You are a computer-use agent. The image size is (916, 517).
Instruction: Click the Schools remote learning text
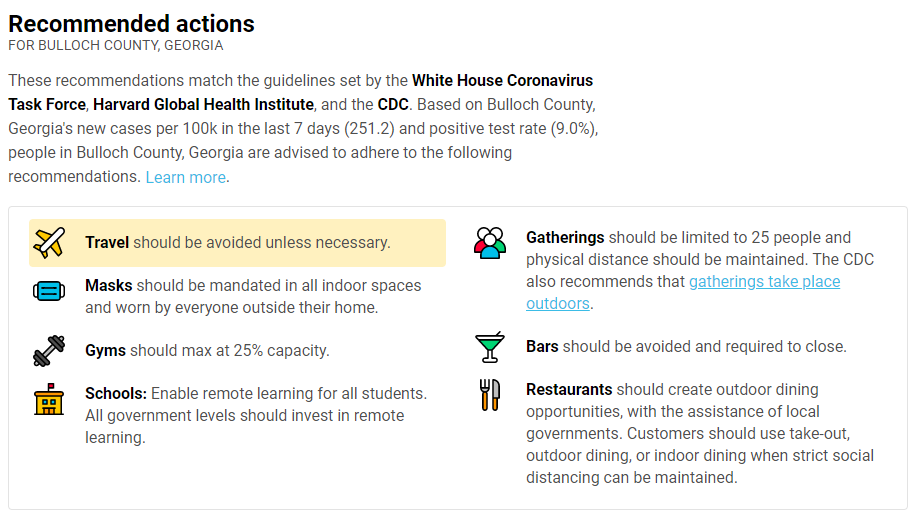[256, 415]
